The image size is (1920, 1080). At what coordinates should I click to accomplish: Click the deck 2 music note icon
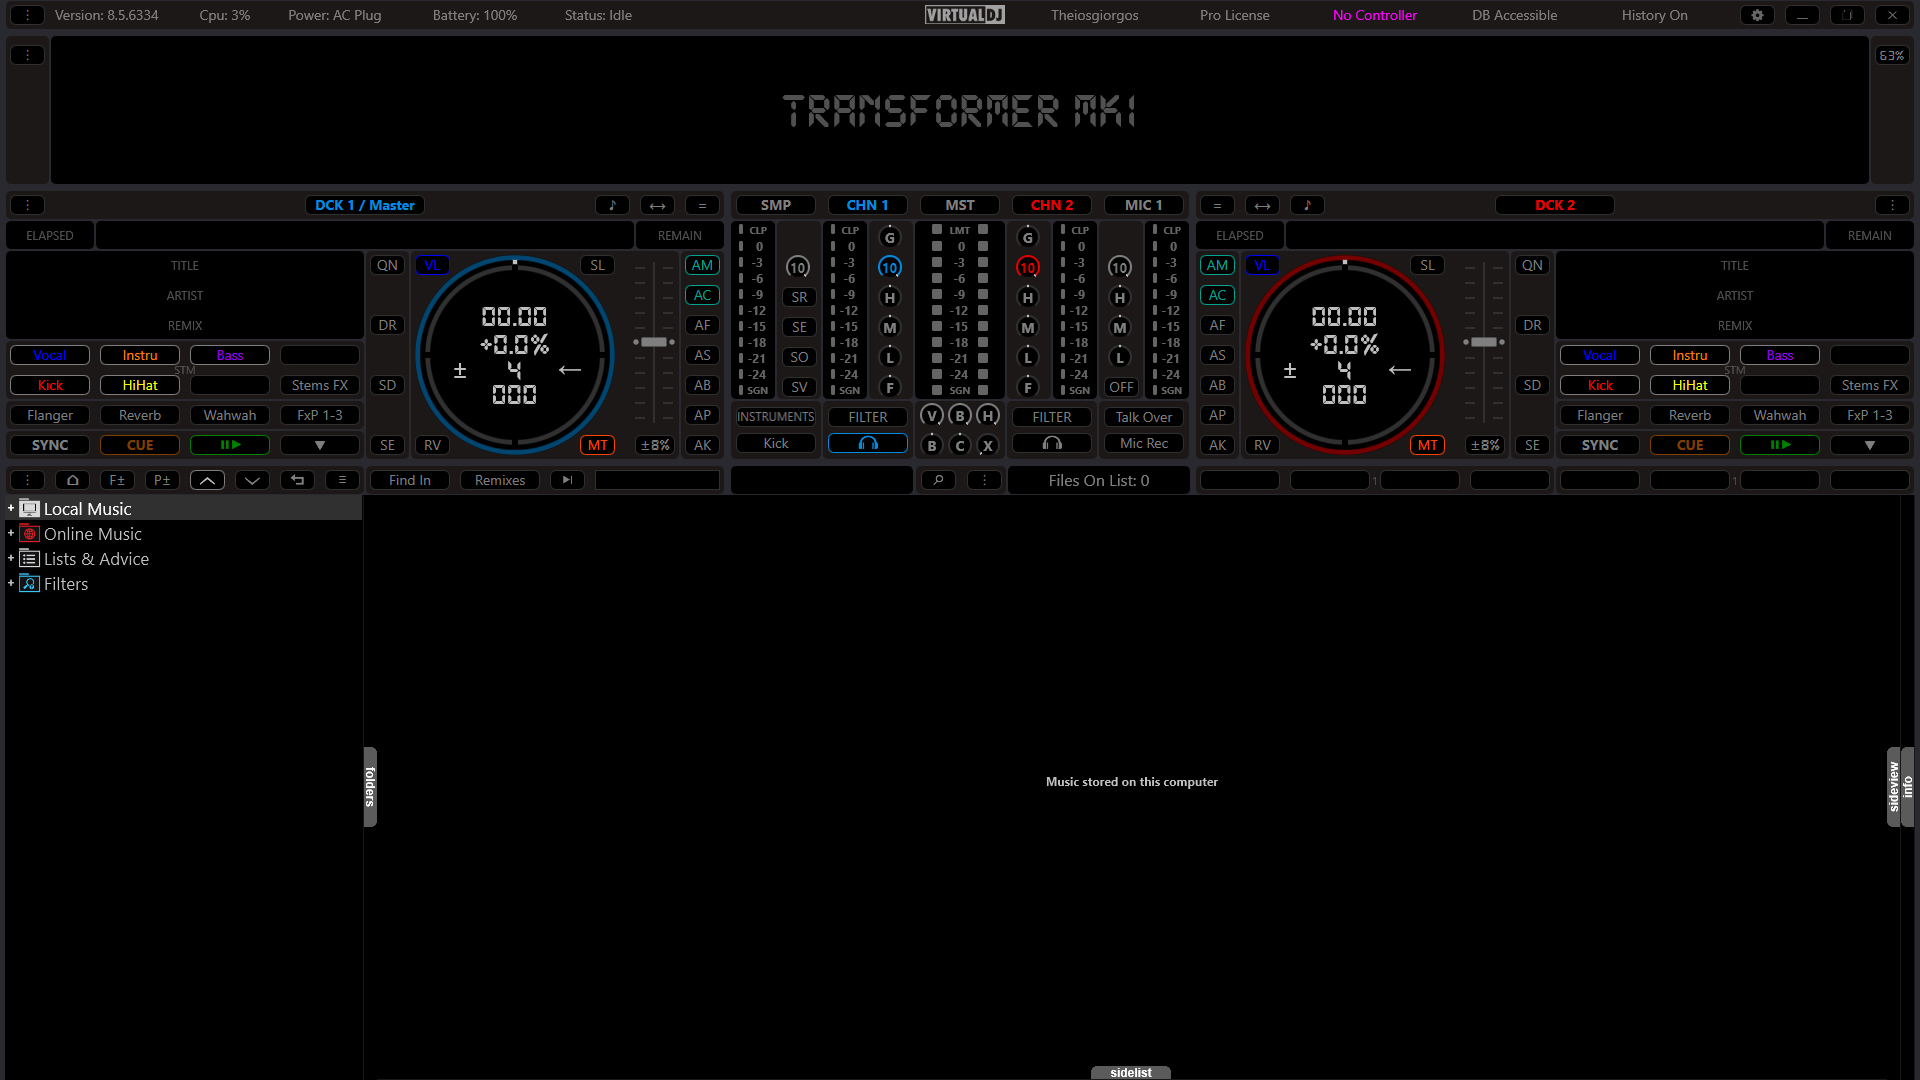coord(1307,205)
